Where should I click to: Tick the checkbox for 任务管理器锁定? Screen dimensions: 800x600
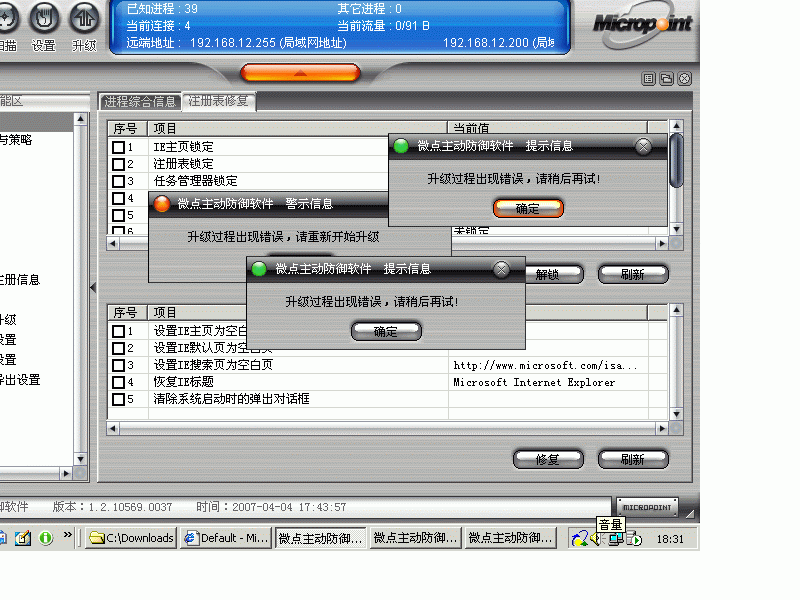118,181
